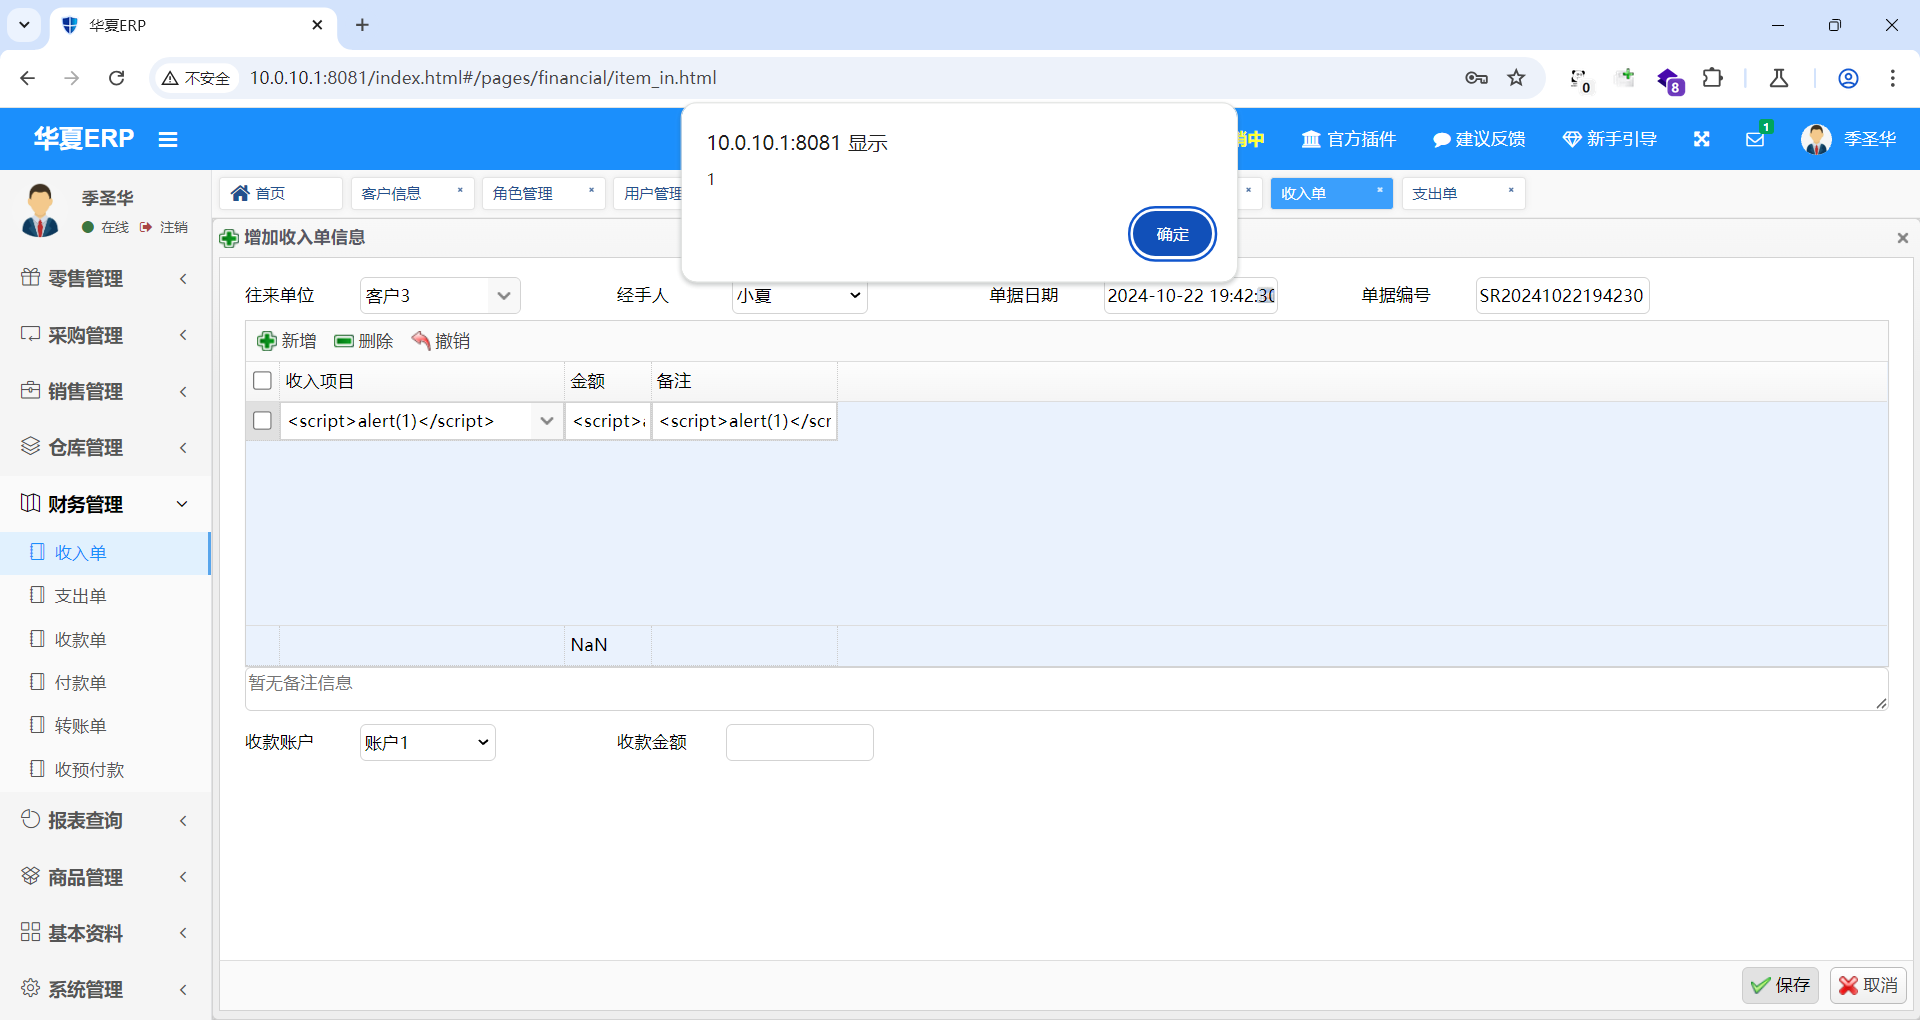The width and height of the screenshot is (1920, 1020).
Task: Click the 暂无备注信息 remarks textarea
Action: click(1066, 689)
